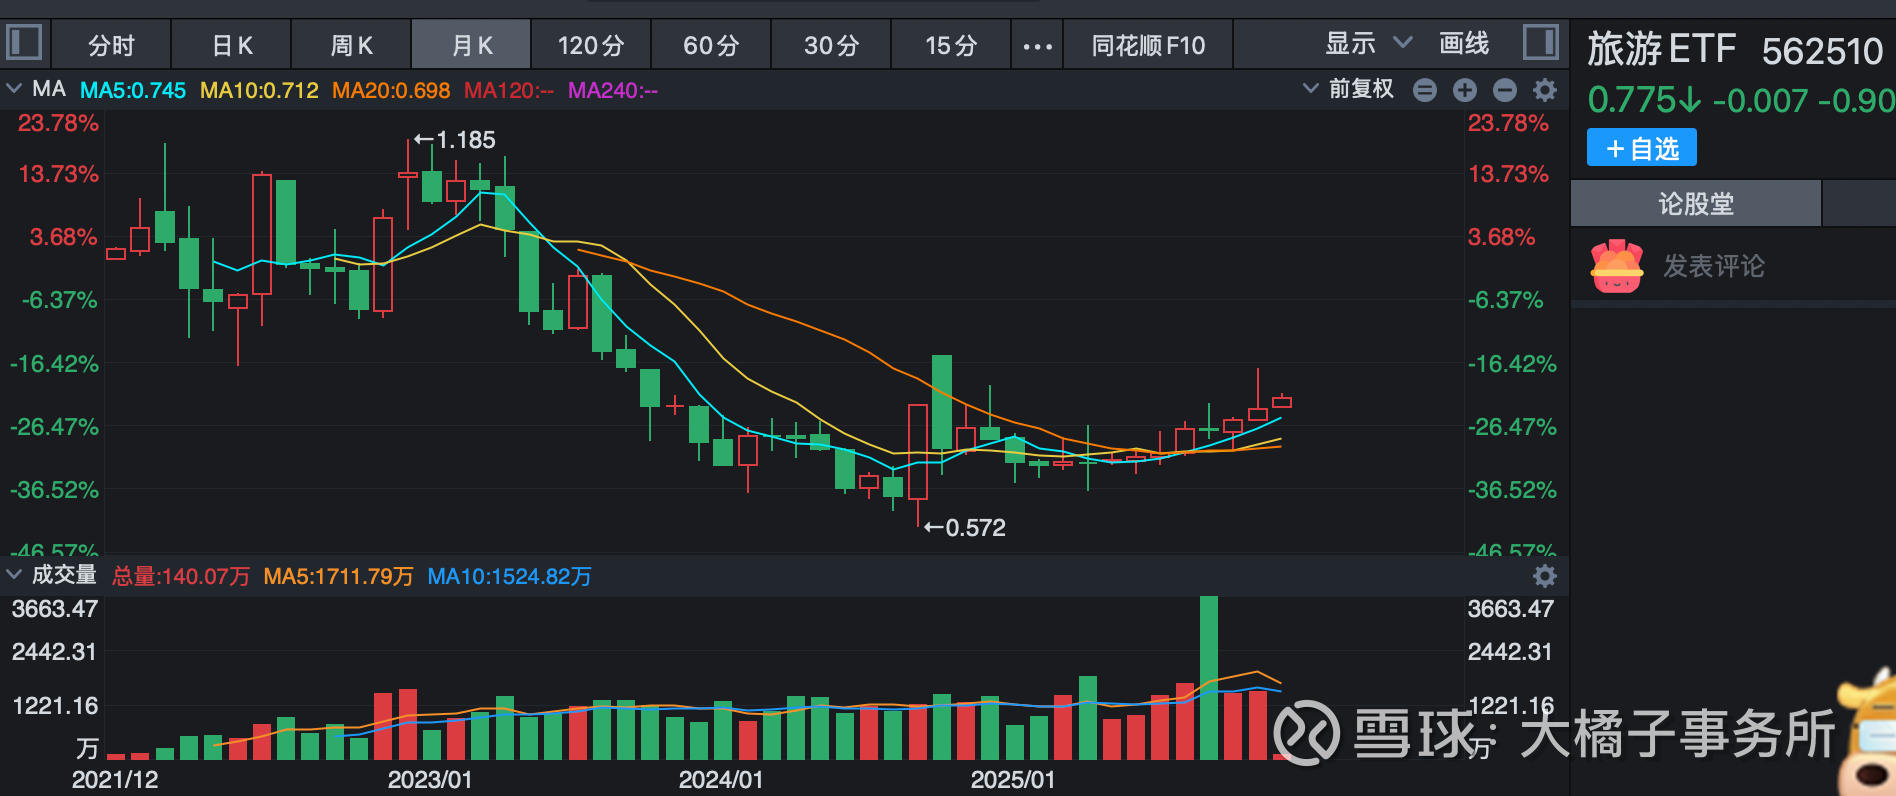The image size is (1896, 796).
Task: Collapse the 成交量 volume panel chevron
Action: [x=14, y=575]
